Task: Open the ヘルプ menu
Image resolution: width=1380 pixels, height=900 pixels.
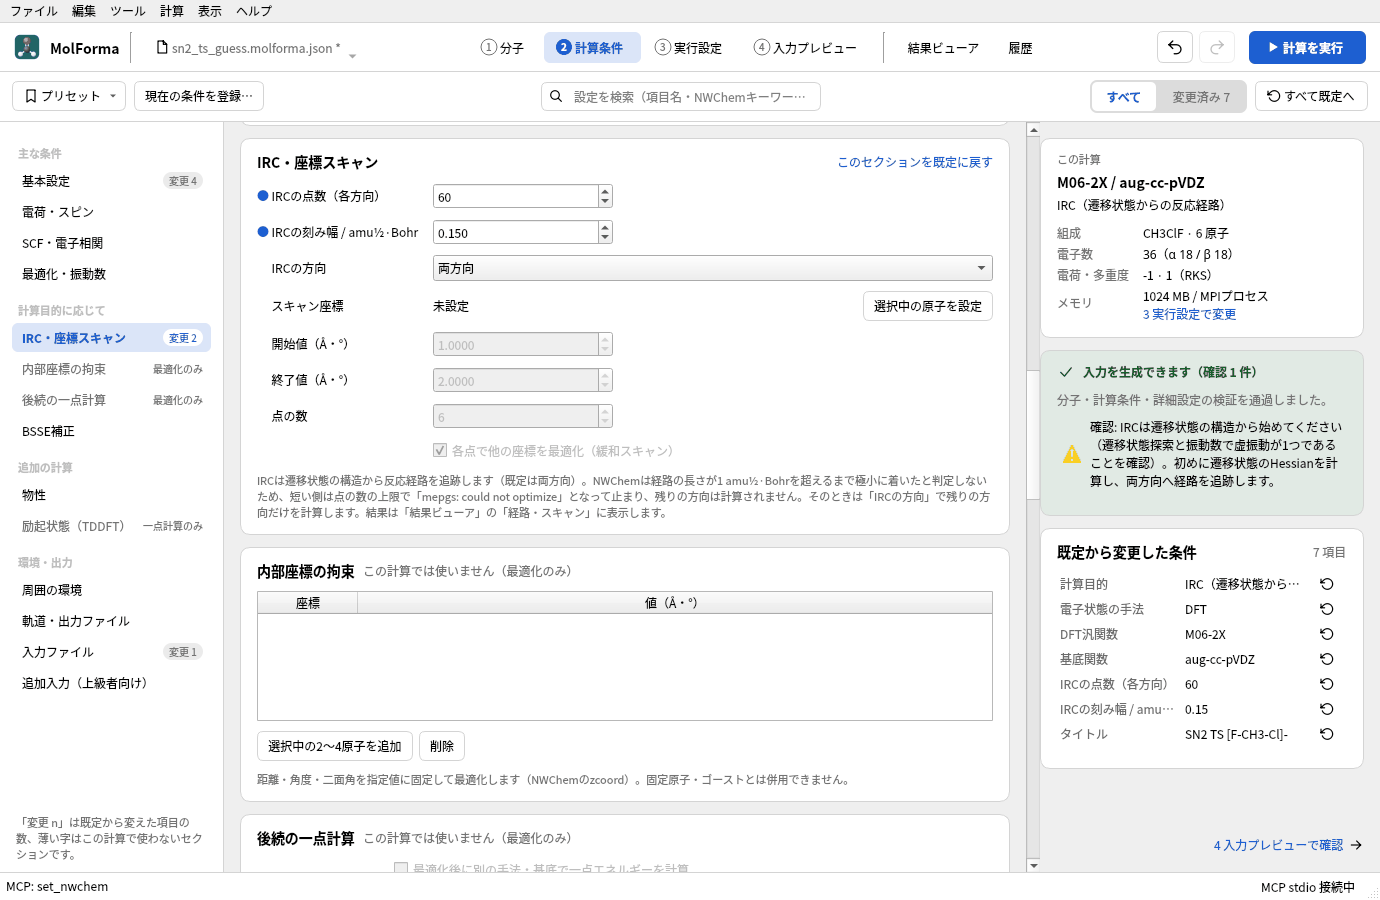Action: click(254, 11)
